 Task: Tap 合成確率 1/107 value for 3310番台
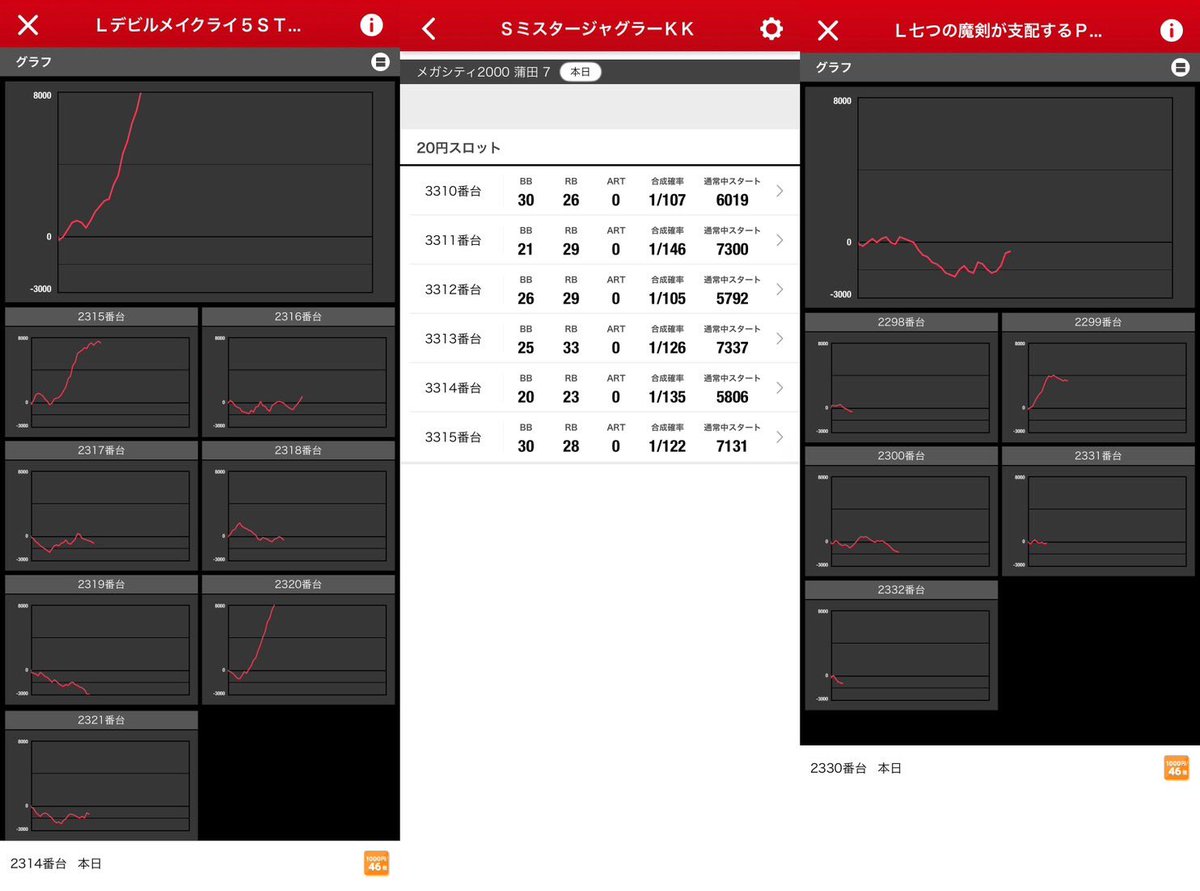667,200
